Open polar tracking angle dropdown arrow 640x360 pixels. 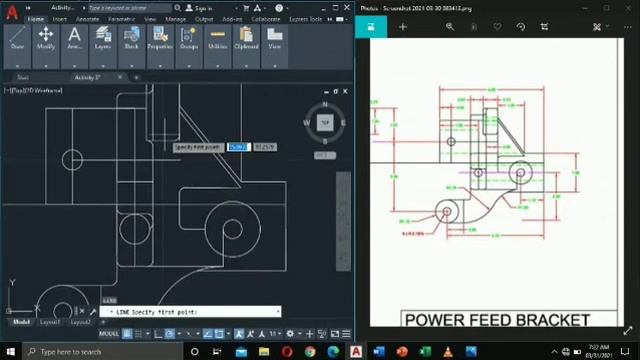tap(179, 334)
